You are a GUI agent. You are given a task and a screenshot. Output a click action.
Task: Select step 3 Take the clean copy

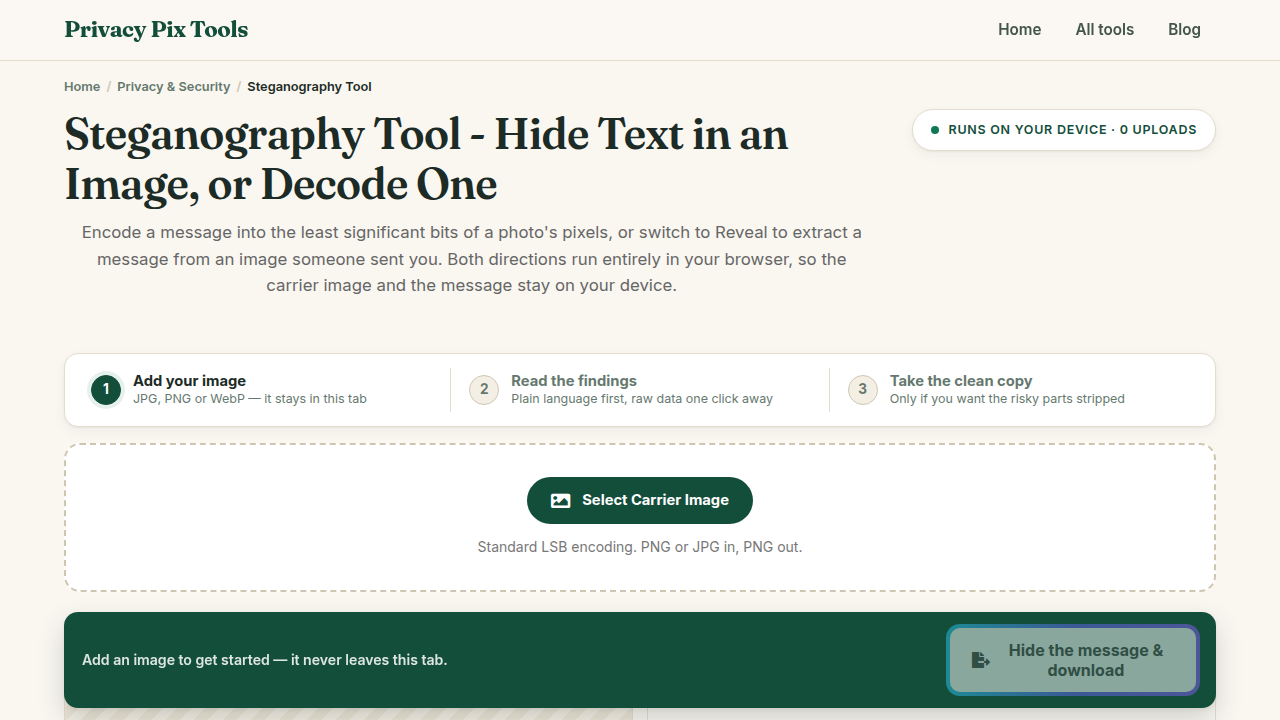click(1020, 390)
